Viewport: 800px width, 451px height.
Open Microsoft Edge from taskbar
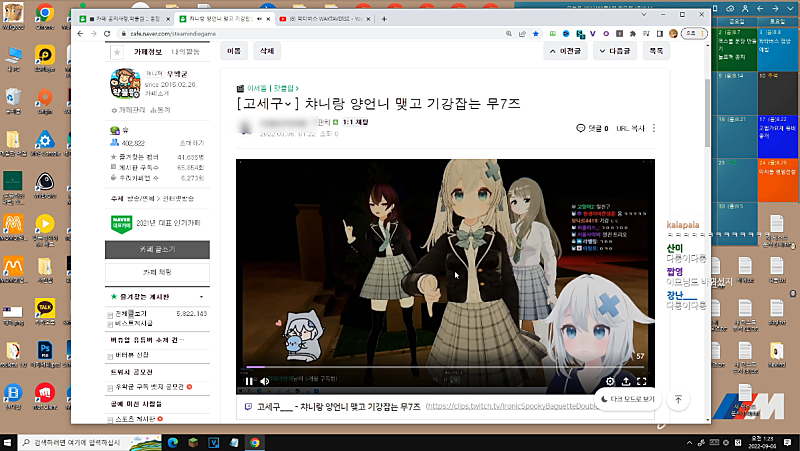tap(172, 442)
